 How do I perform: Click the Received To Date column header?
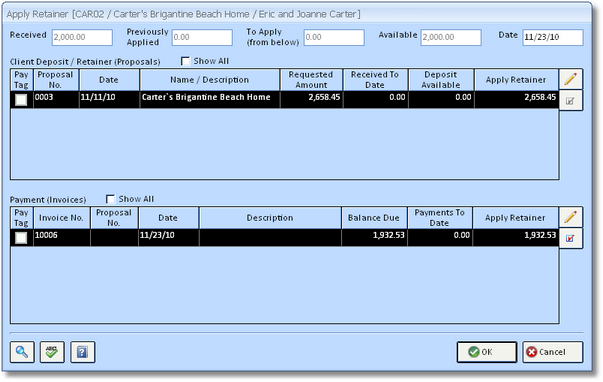click(x=375, y=80)
